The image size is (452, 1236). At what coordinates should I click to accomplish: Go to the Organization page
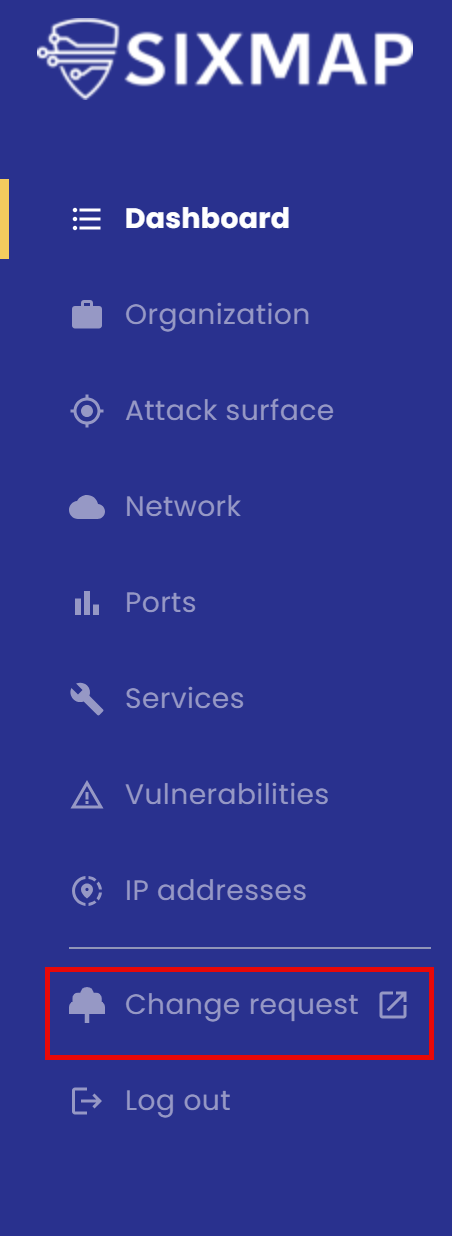217,315
